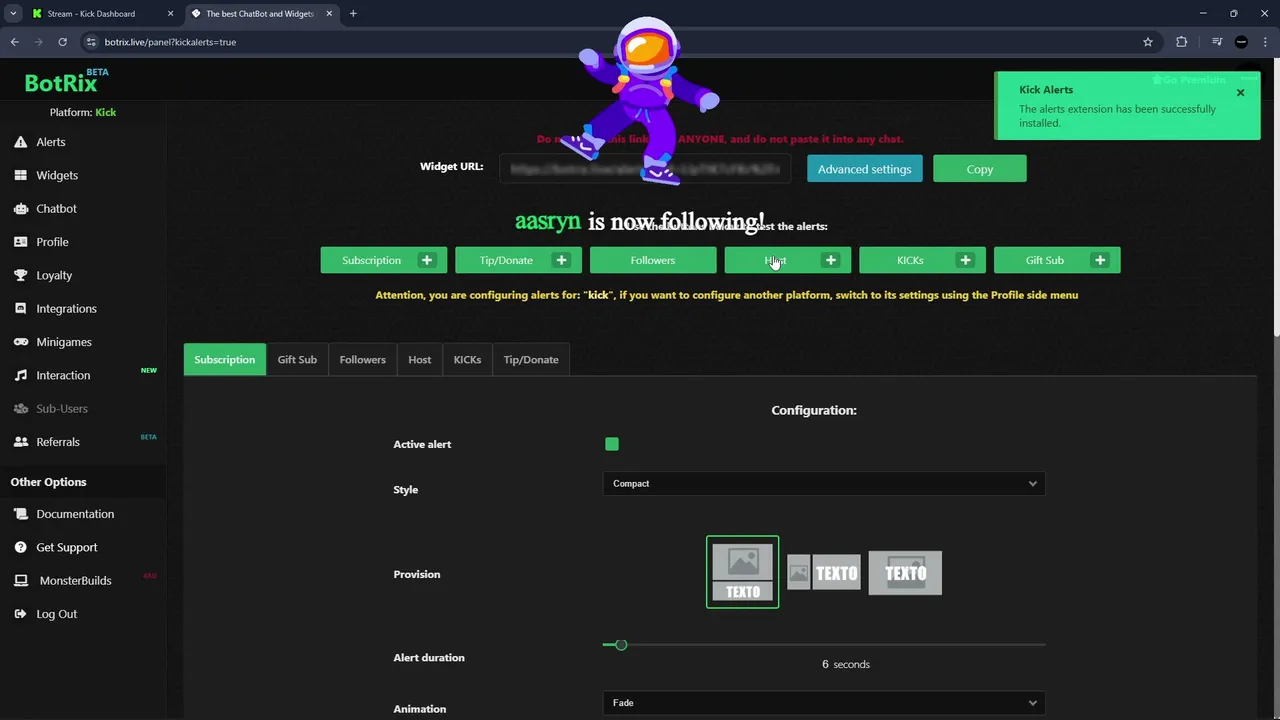Select the Interaction music note icon

20,375
